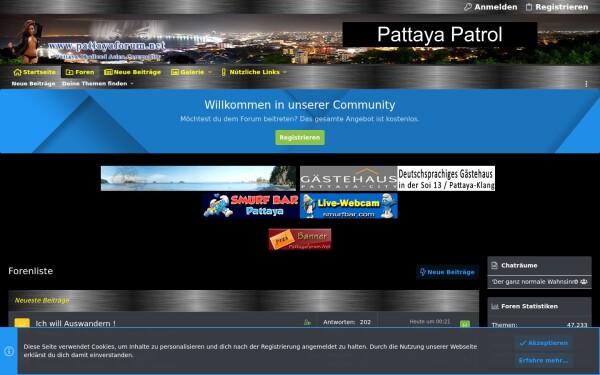The image size is (600, 375).
Task: Select the Foren navigation tab
Action: tap(80, 72)
